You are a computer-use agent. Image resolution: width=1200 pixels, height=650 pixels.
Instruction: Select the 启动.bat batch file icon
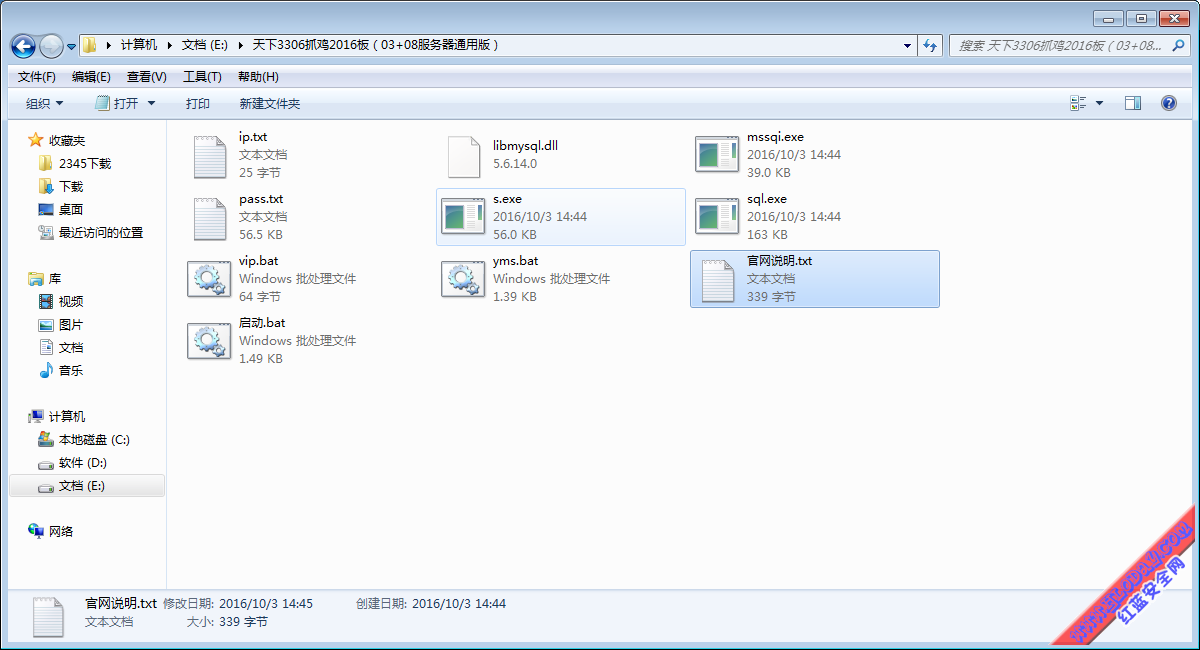point(209,341)
